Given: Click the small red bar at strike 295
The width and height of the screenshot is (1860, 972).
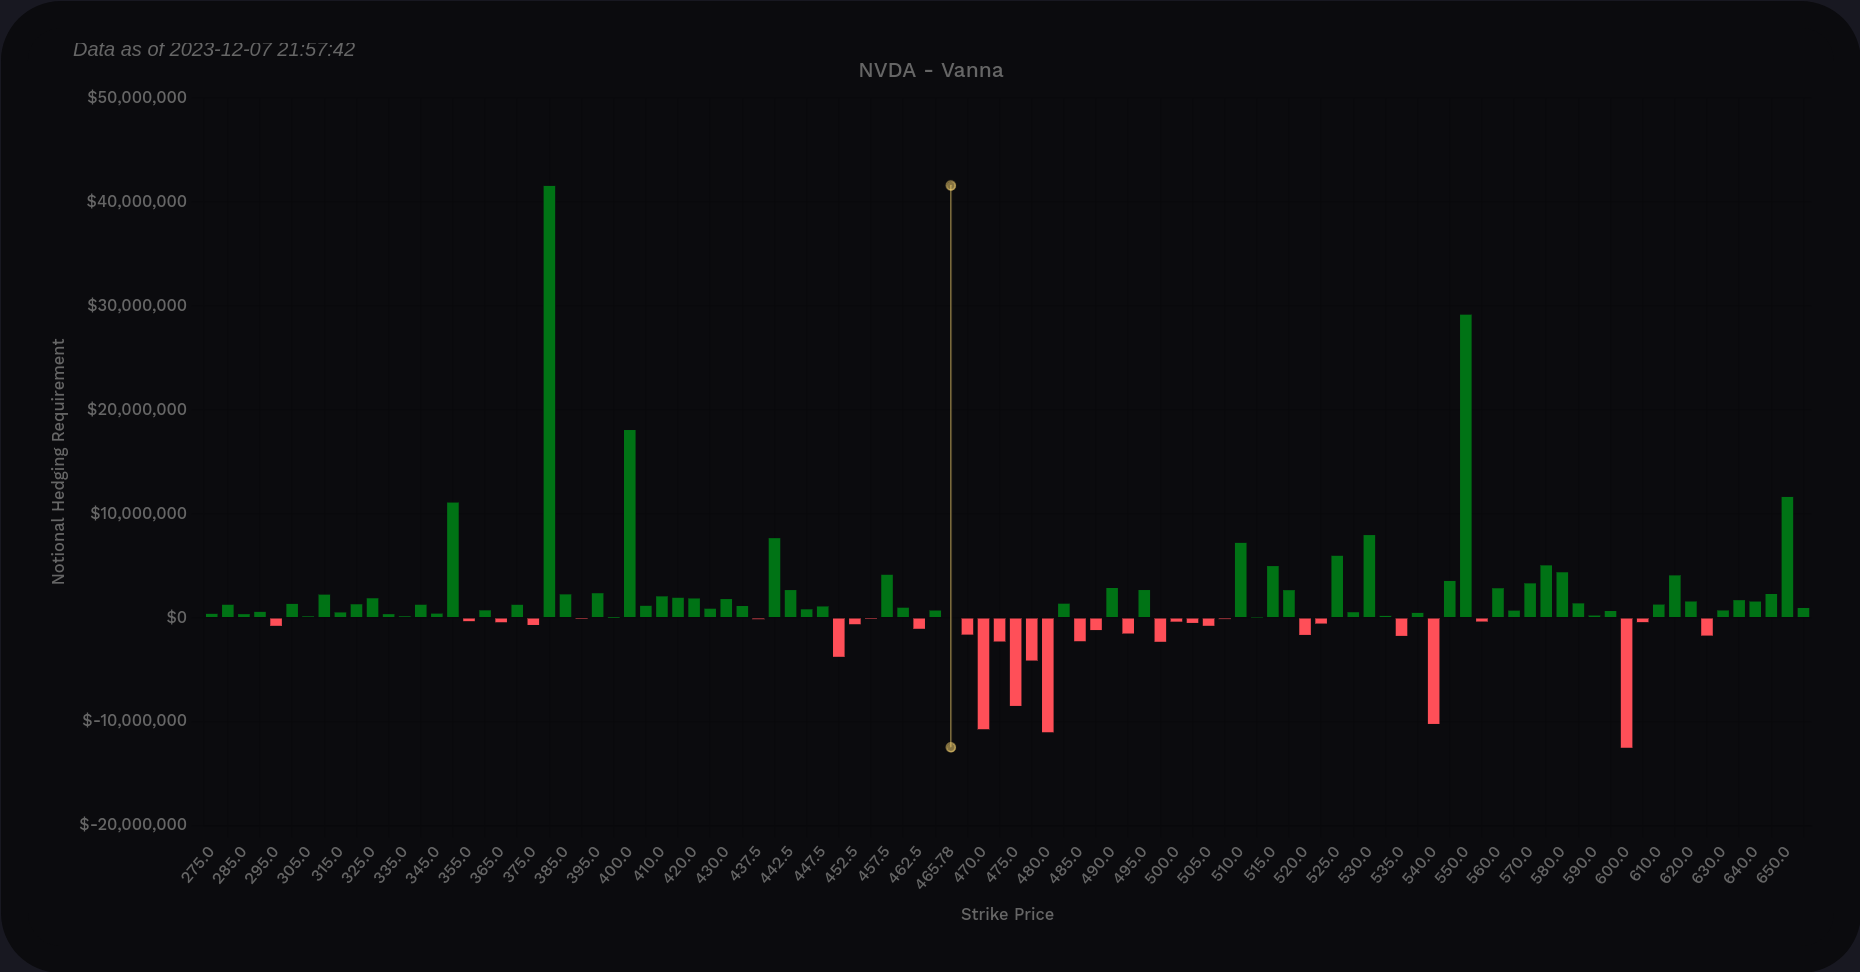Looking at the screenshot, I should point(275,621).
